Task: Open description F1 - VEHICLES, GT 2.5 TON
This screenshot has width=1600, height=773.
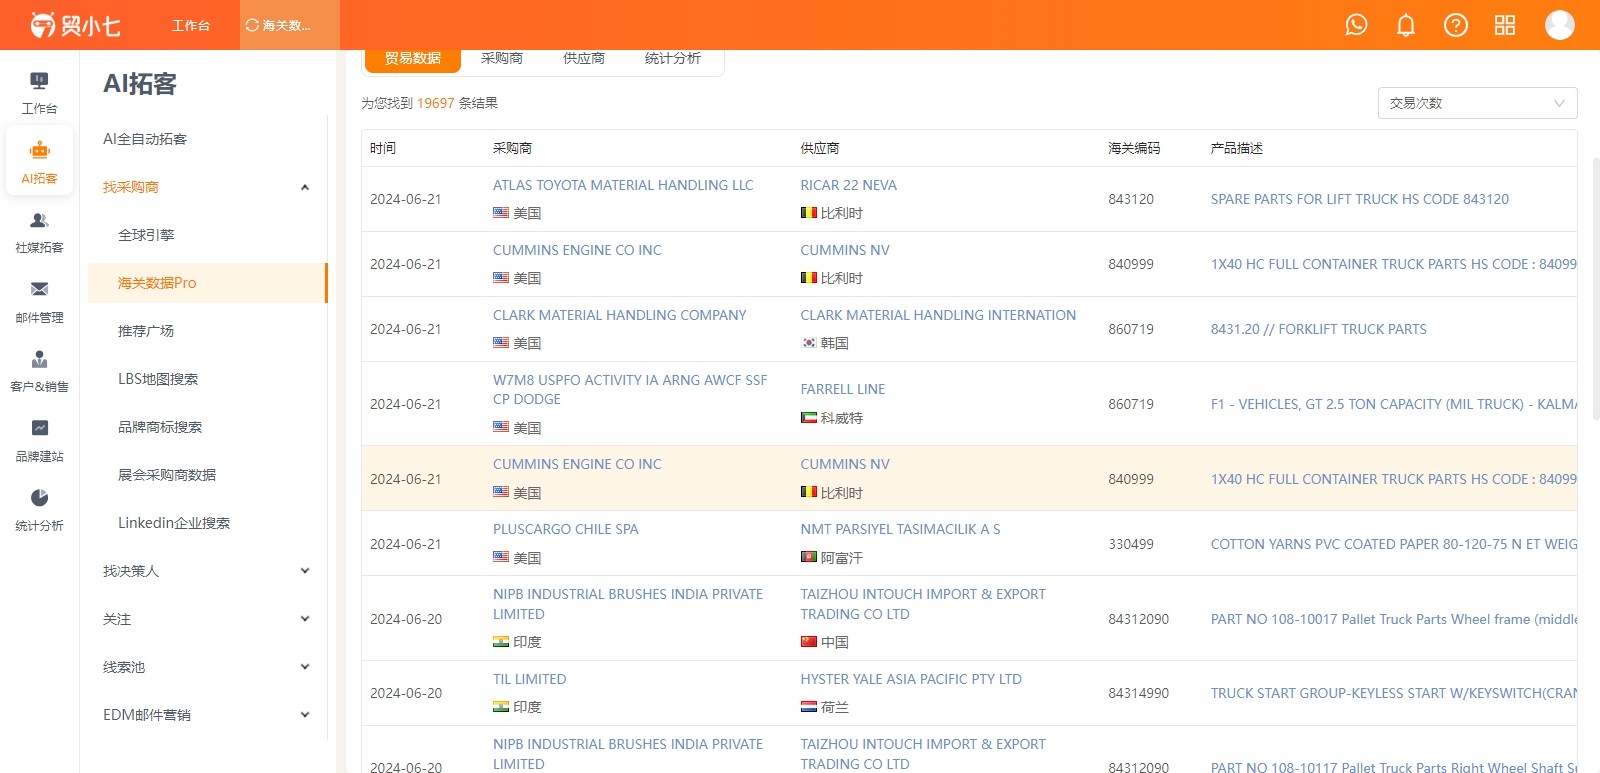Action: 1393,404
